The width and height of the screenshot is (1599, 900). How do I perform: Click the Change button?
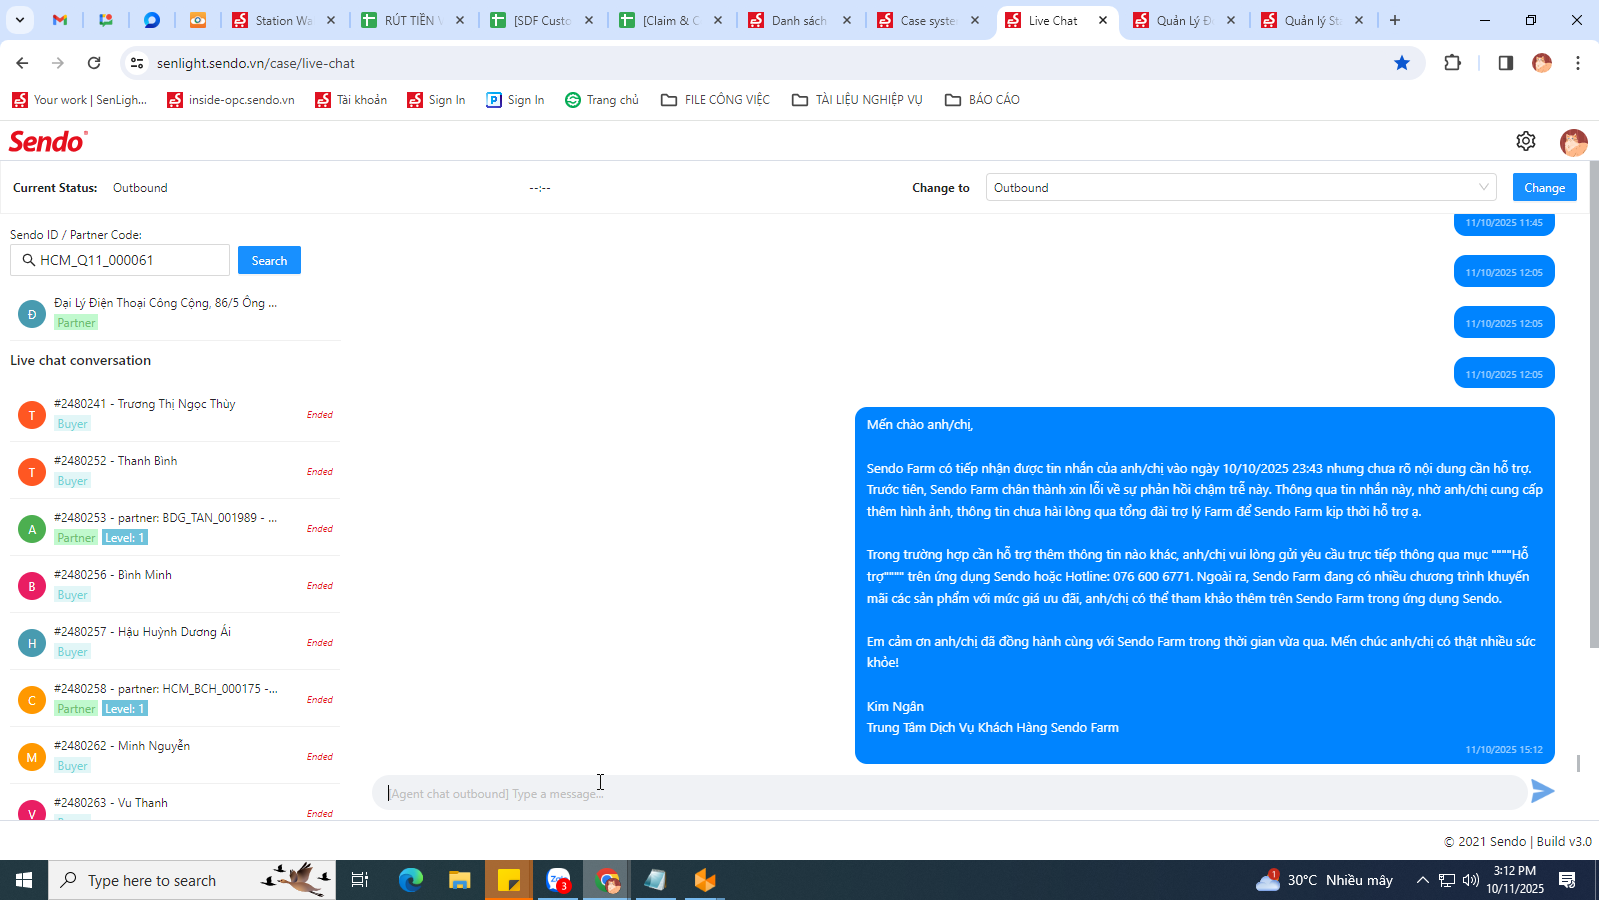[1544, 187]
